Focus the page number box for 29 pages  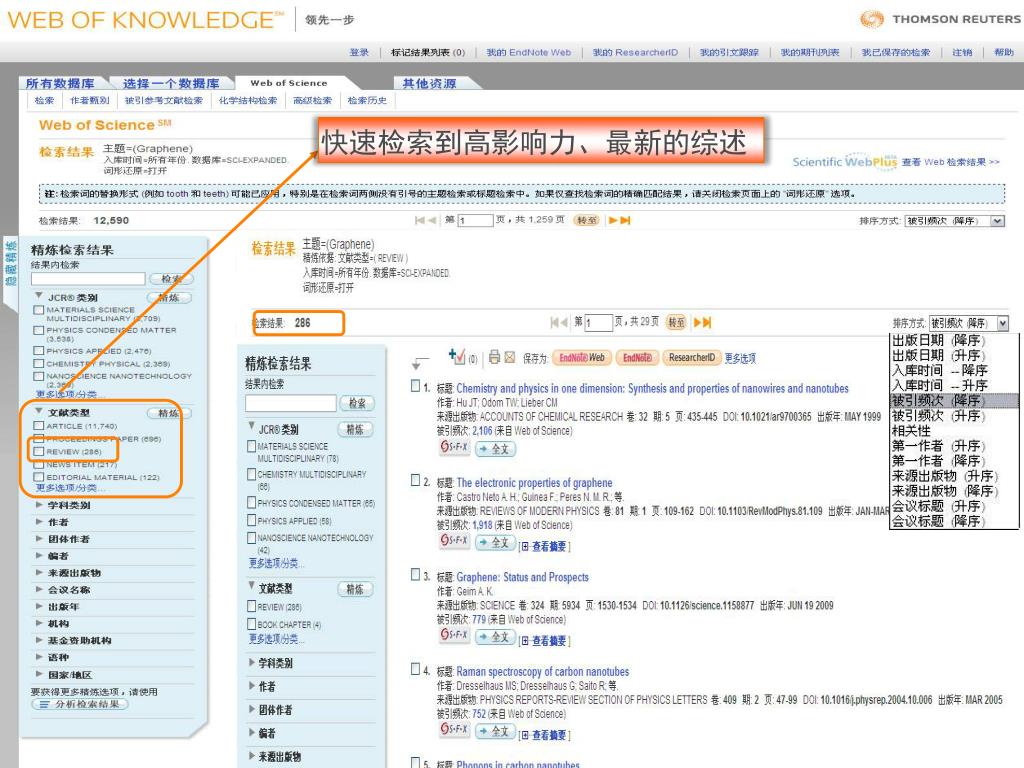[598, 323]
